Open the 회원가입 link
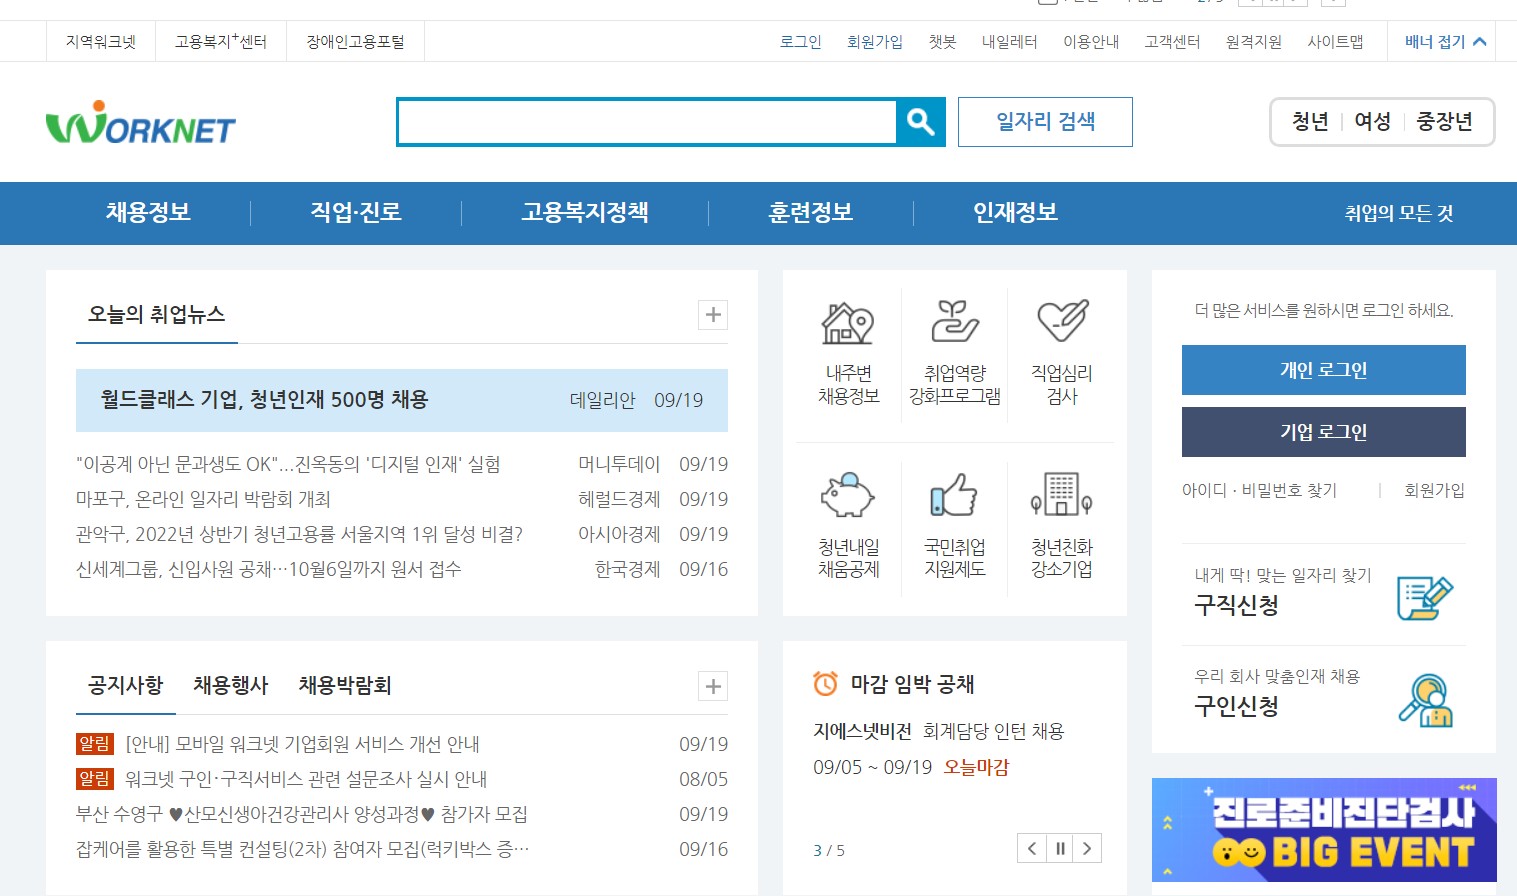The height and width of the screenshot is (896, 1517). coord(875,41)
